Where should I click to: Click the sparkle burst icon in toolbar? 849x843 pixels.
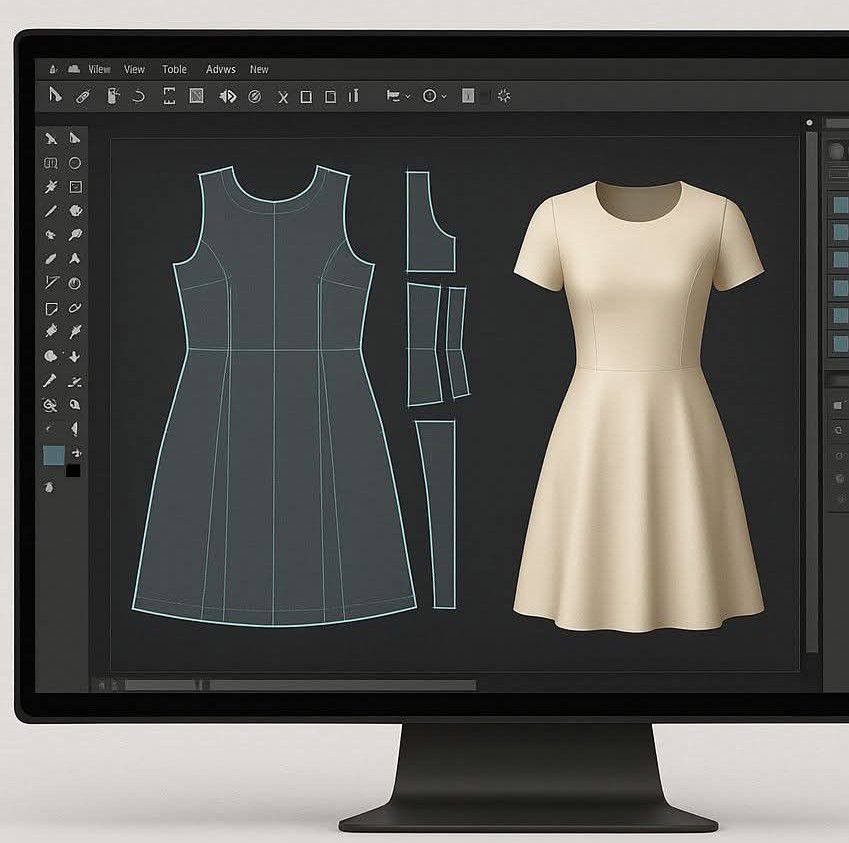pyautogui.click(x=504, y=96)
